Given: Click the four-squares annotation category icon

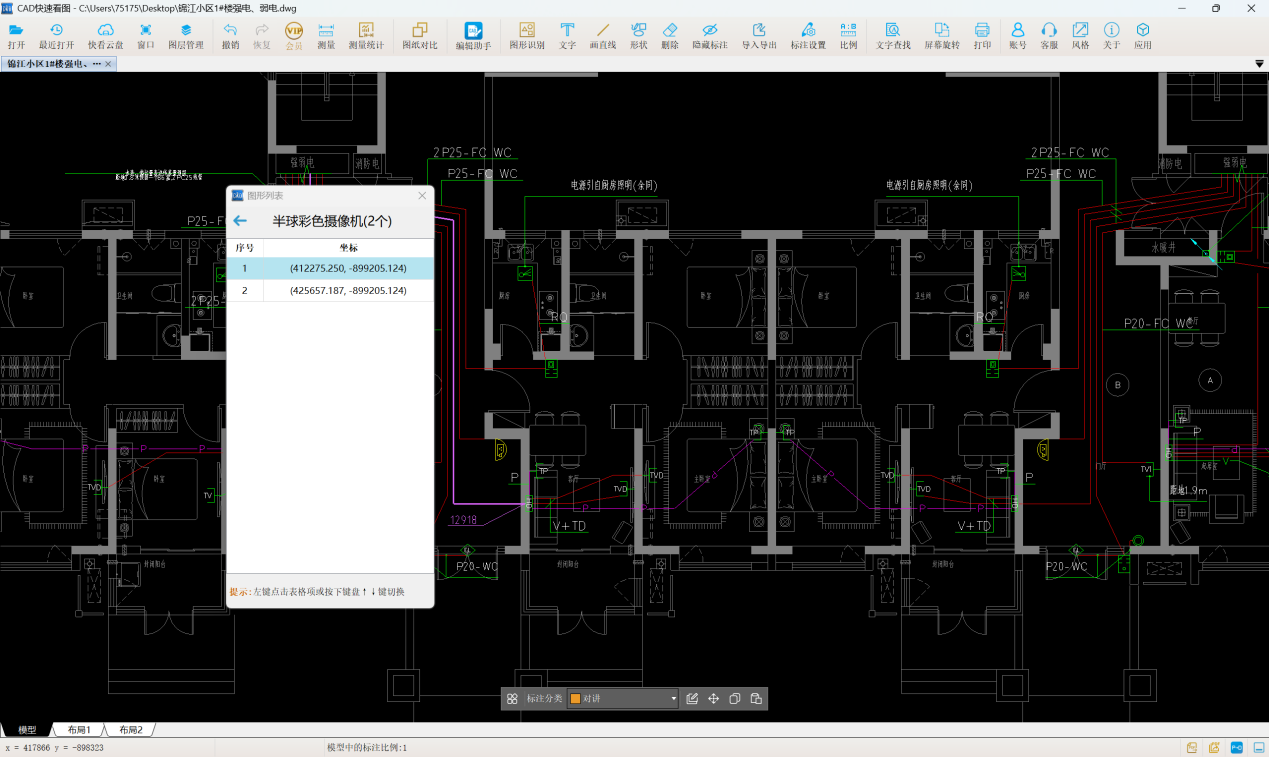Looking at the screenshot, I should pos(512,699).
